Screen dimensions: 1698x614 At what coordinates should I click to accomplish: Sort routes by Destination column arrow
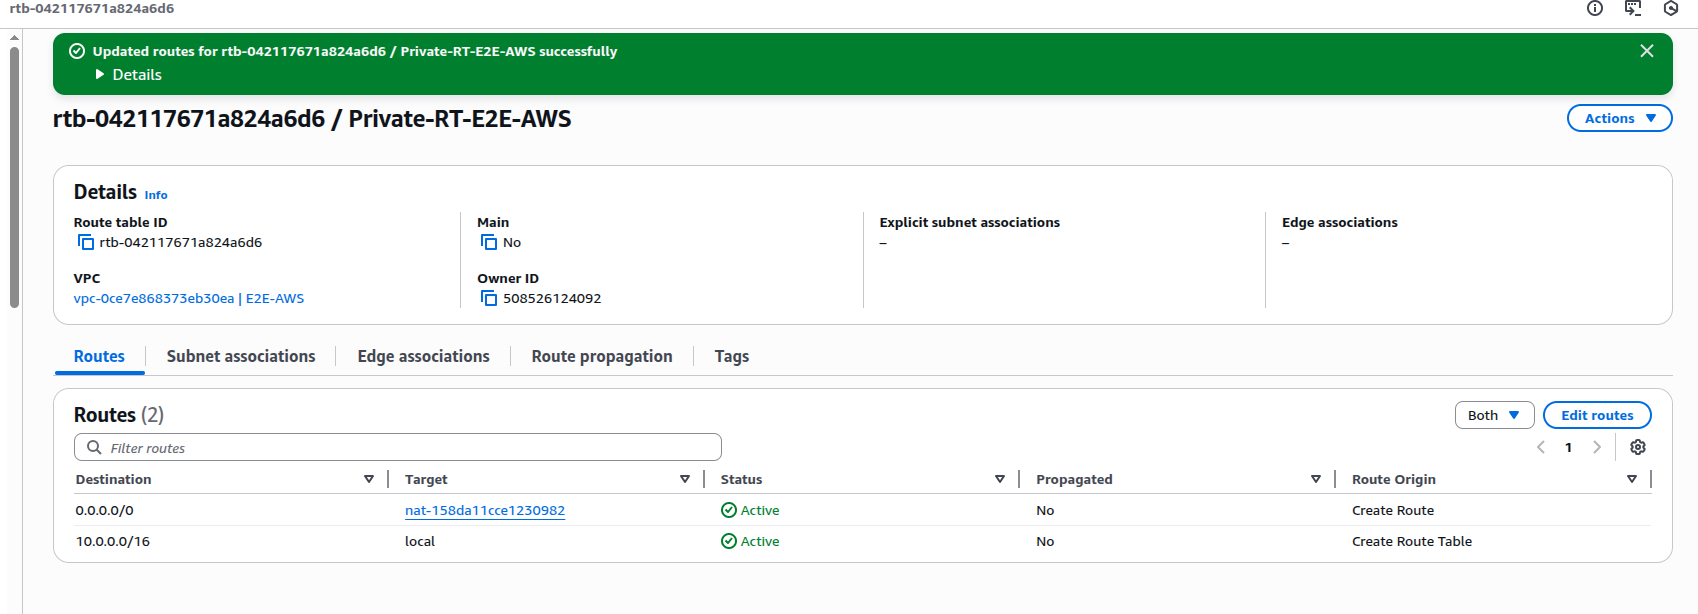click(369, 480)
